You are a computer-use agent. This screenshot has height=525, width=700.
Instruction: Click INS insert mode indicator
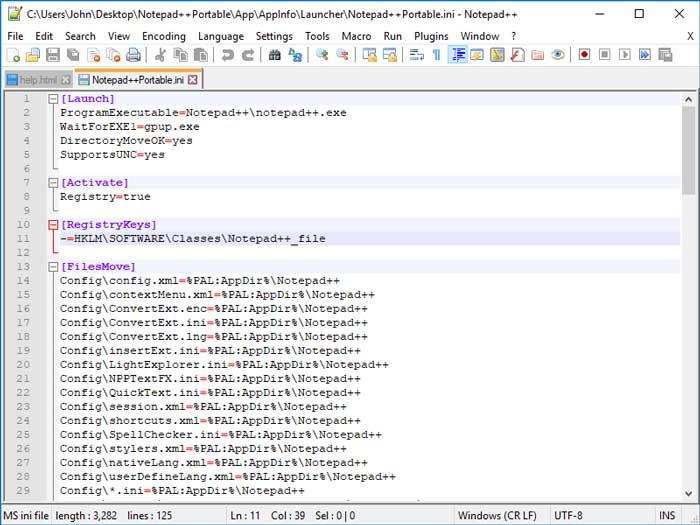(667, 516)
